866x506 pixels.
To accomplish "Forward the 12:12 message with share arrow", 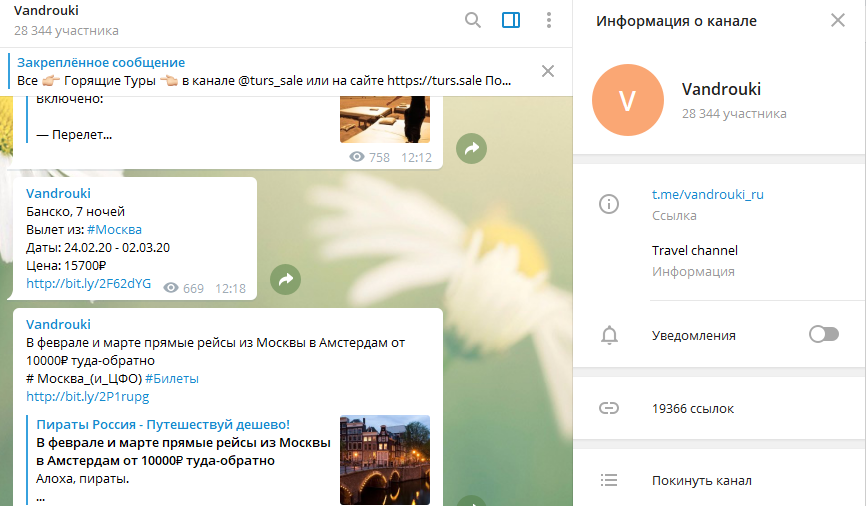I will tap(471, 149).
